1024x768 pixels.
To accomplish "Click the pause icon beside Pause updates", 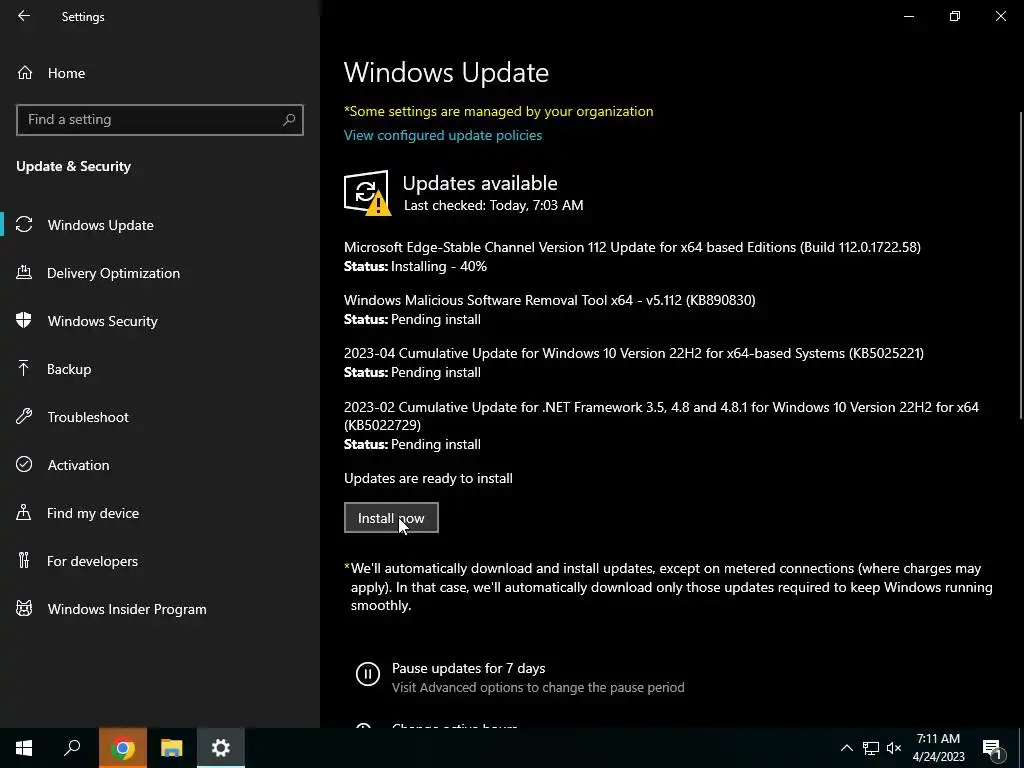I will 368,673.
